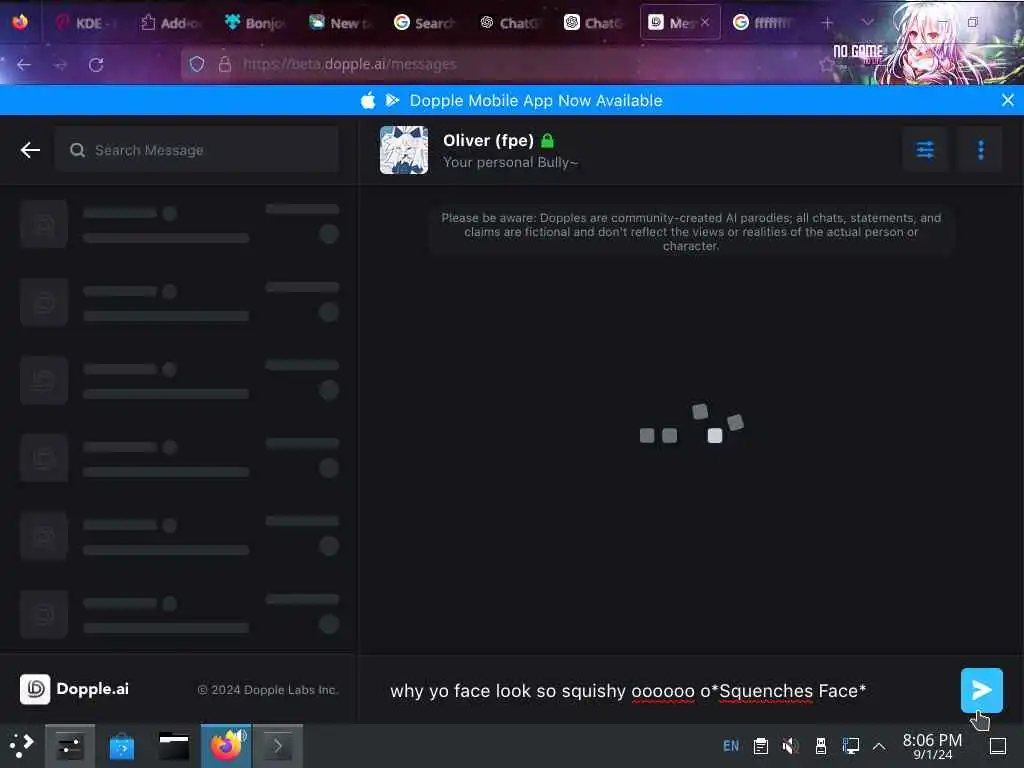Click the 8:06 PM clock
This screenshot has height=768, width=1024.
(x=932, y=746)
